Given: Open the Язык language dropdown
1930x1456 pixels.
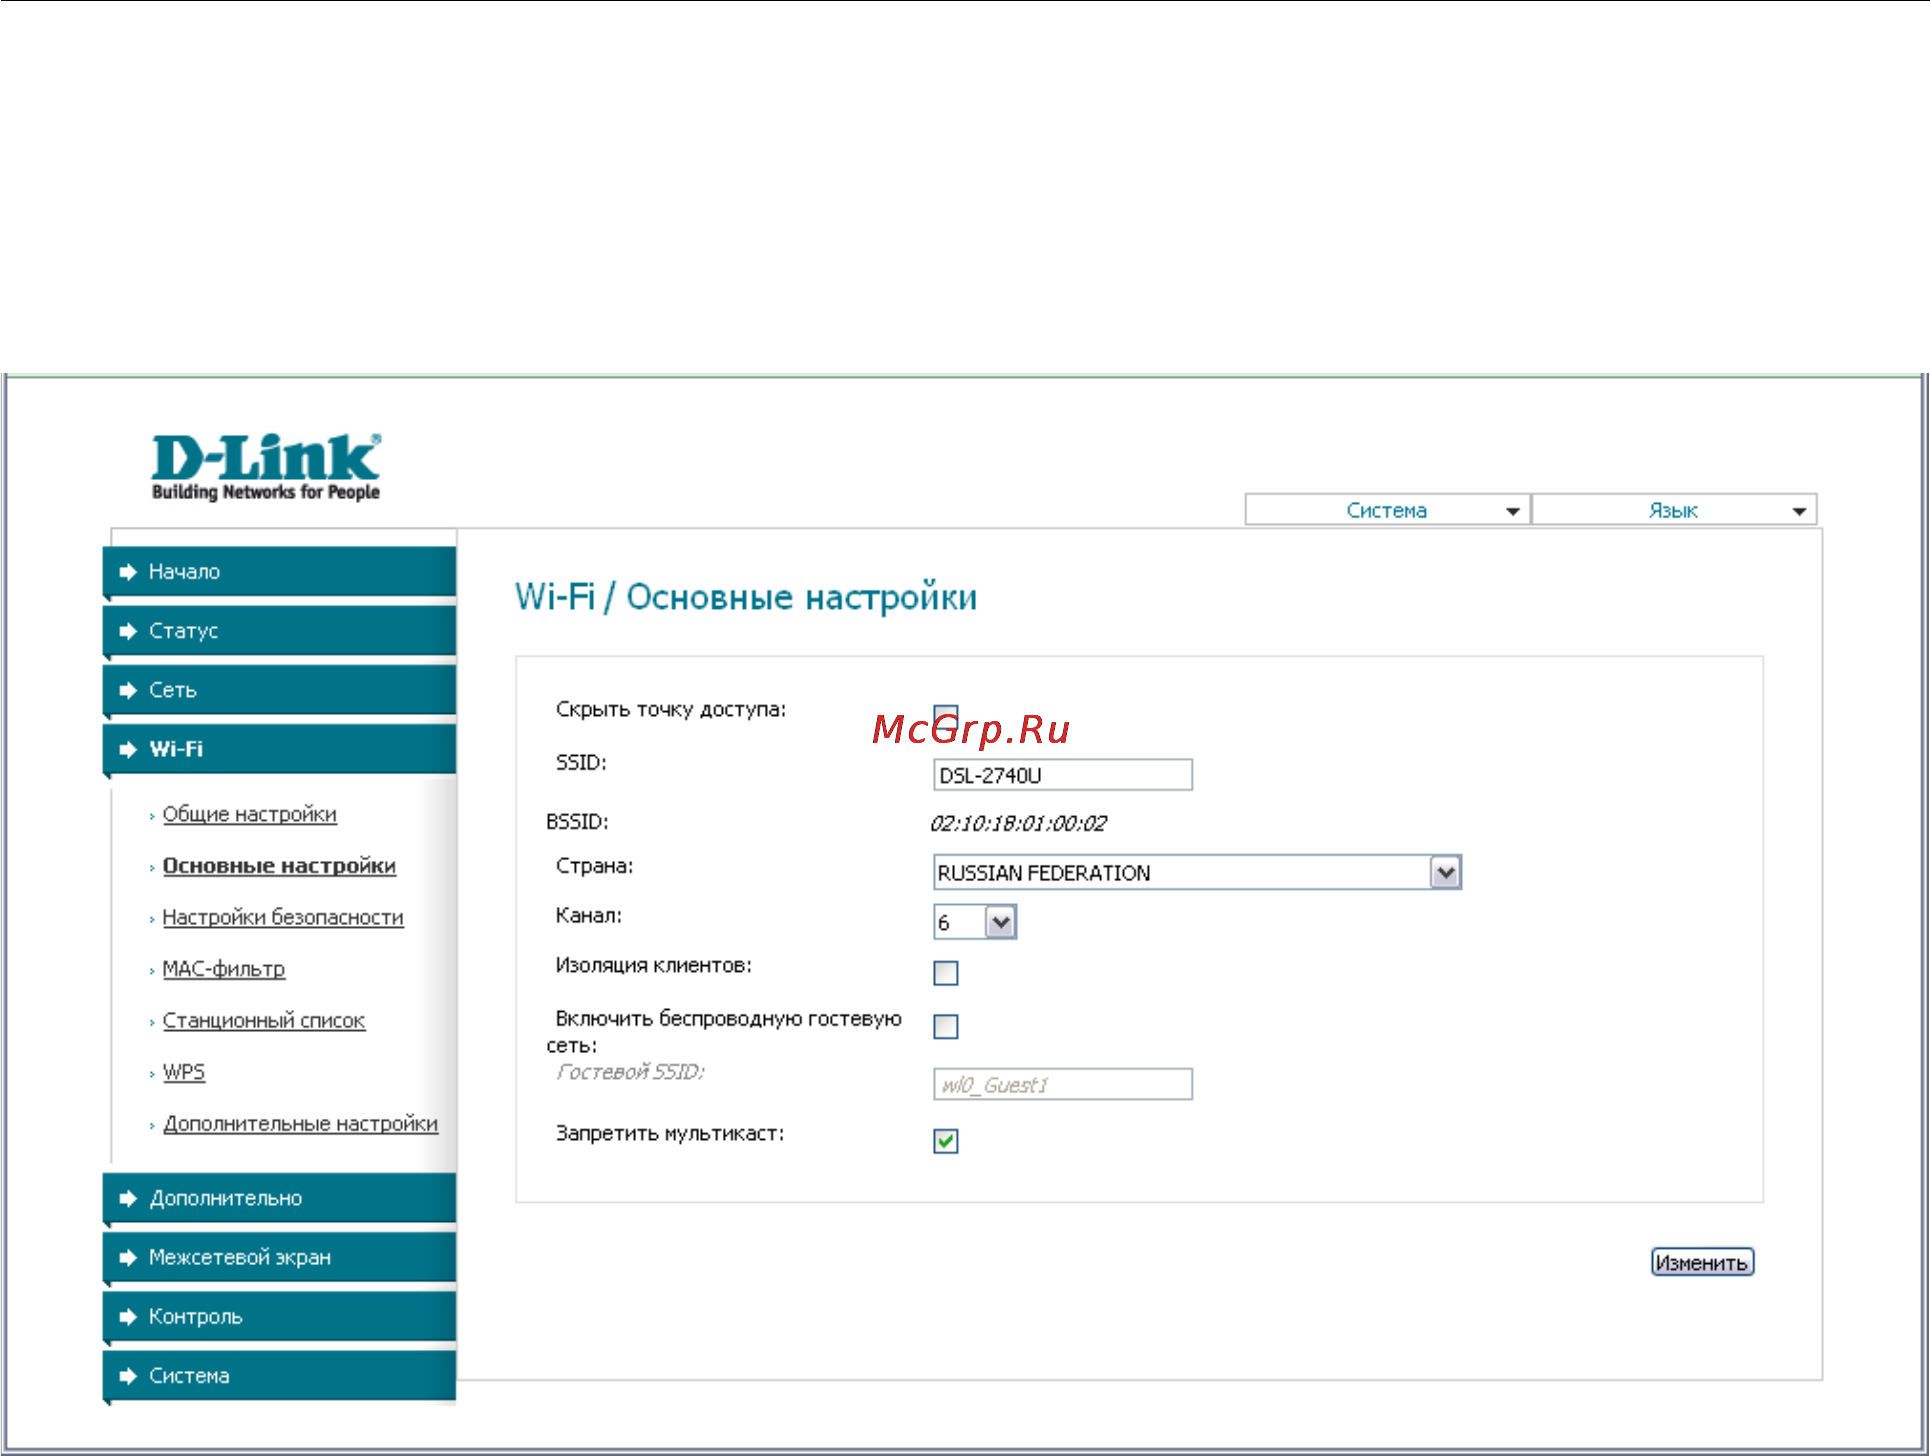Looking at the screenshot, I should pos(1674,510).
